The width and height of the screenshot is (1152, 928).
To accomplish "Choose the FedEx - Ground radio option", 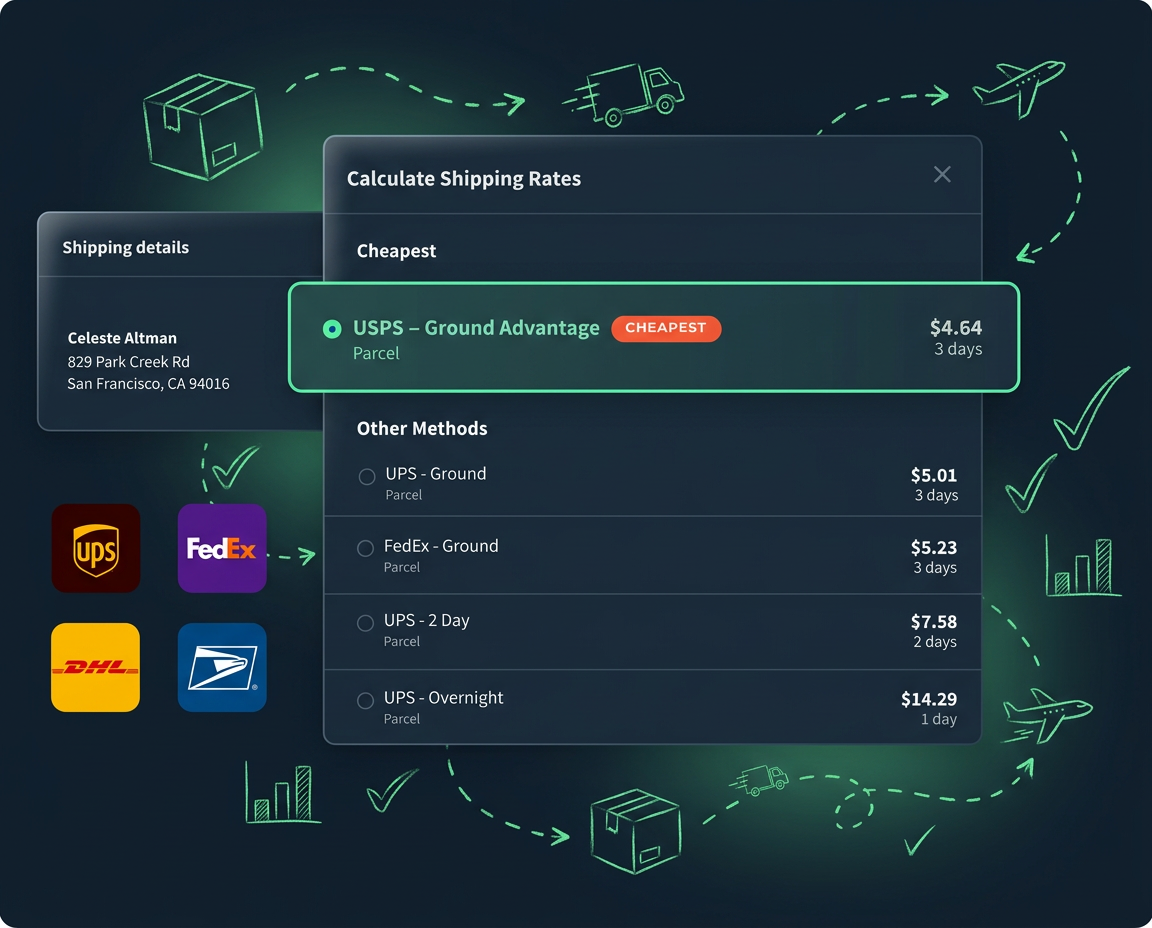I will click(365, 548).
